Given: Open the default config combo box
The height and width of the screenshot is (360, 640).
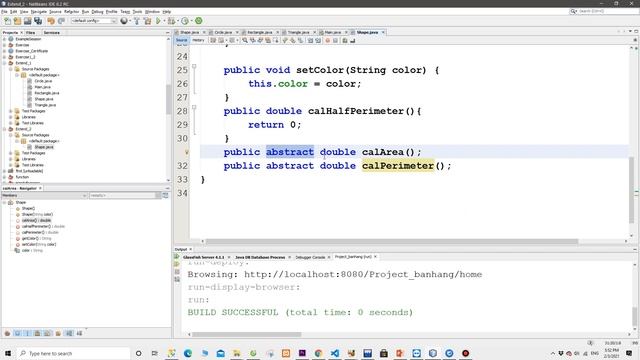Looking at the screenshot, I should 94,21.
